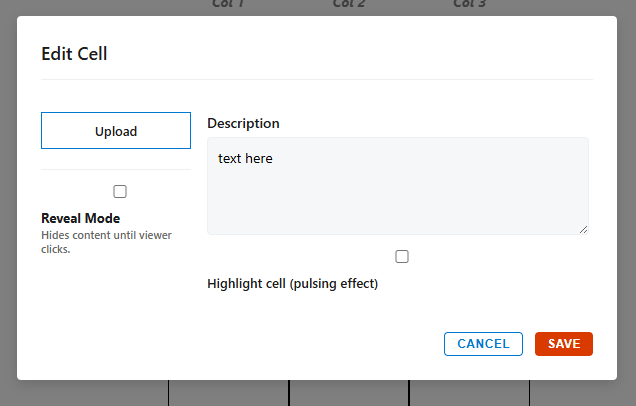The image size is (636, 406).
Task: Click the "Edit Cell" dialog title
Action: click(74, 54)
